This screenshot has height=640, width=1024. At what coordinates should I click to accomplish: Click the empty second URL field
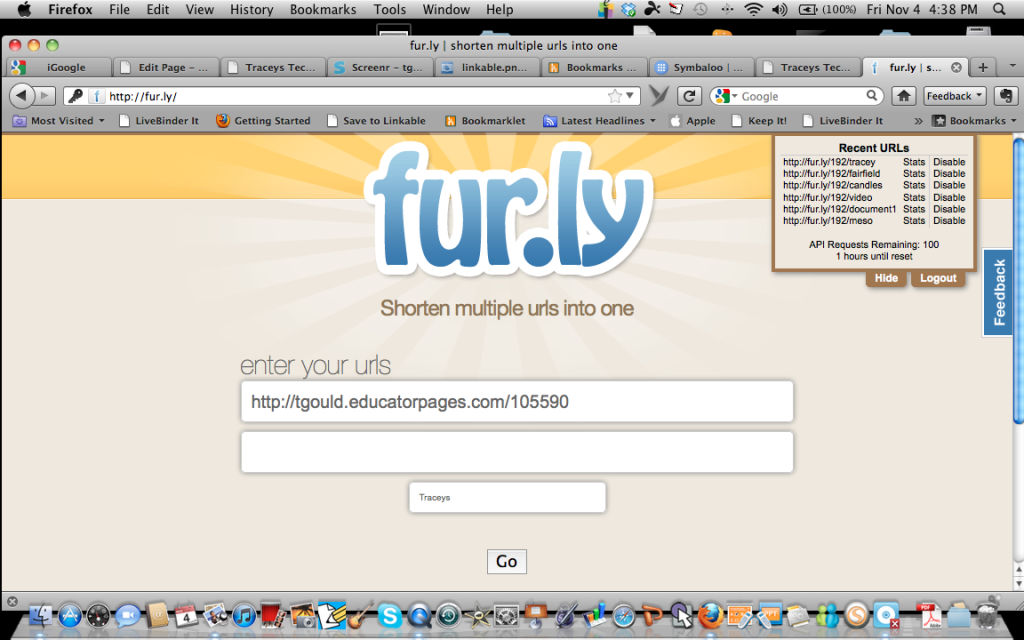(x=517, y=452)
